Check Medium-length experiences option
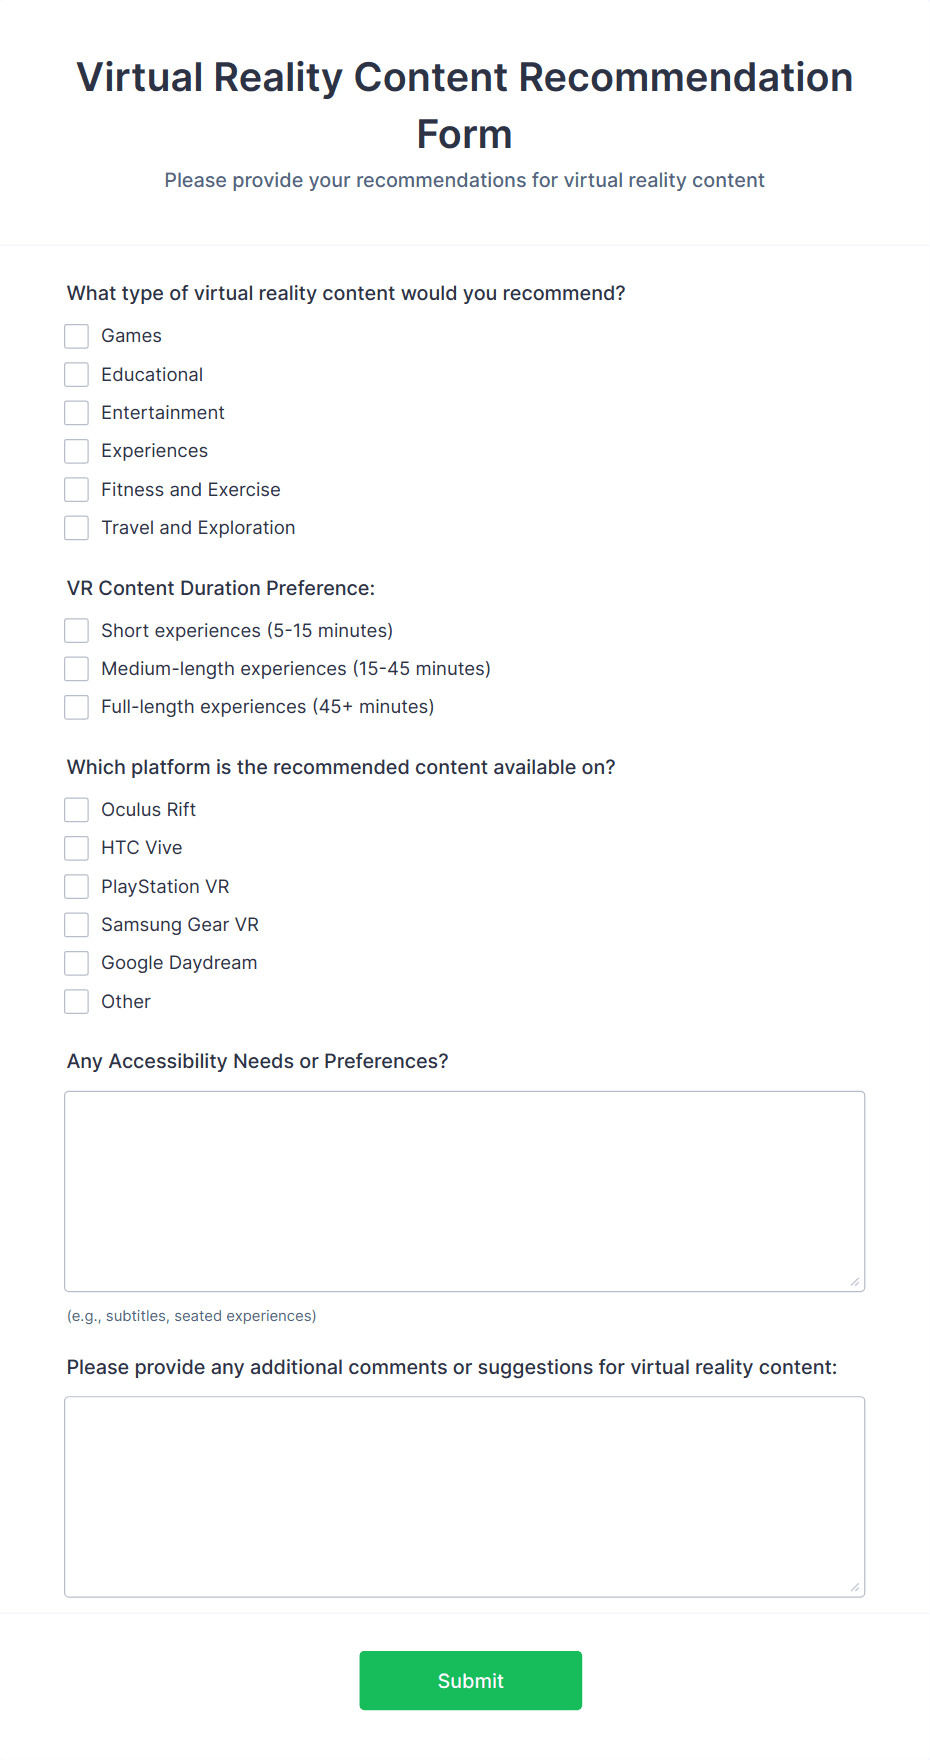 point(76,668)
